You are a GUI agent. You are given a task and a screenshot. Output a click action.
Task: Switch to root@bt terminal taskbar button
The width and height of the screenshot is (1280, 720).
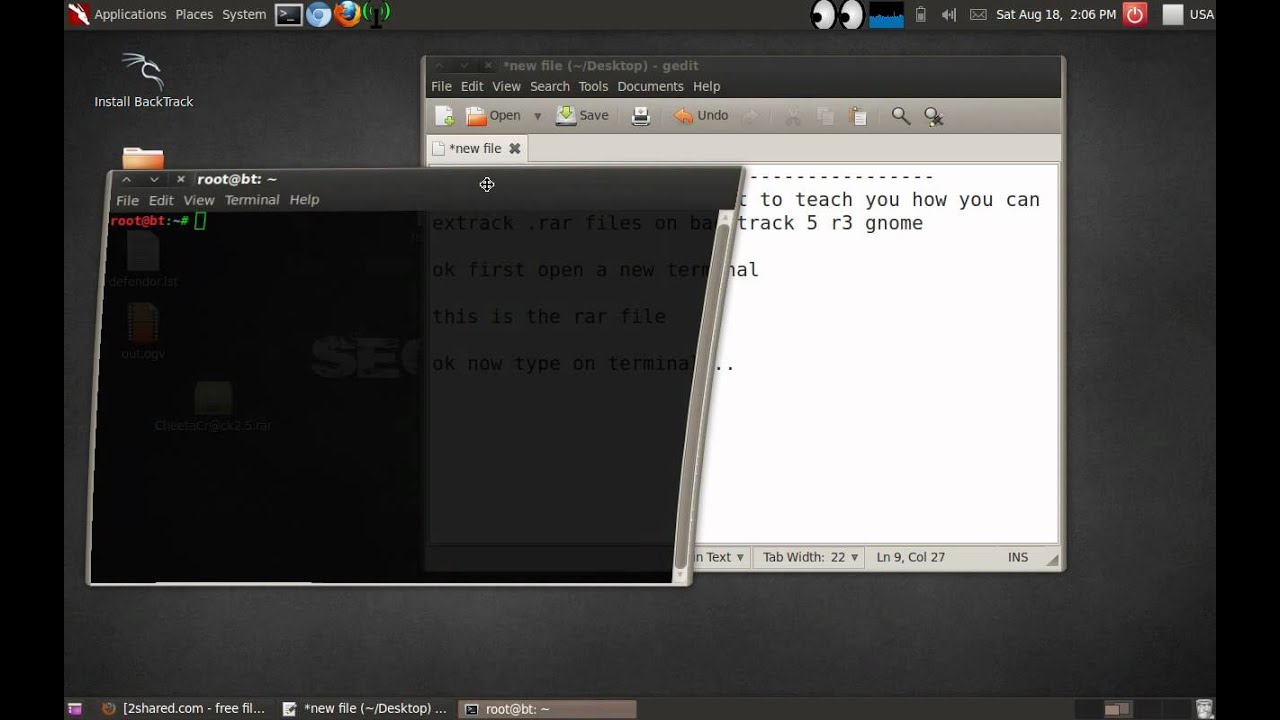[x=547, y=709]
